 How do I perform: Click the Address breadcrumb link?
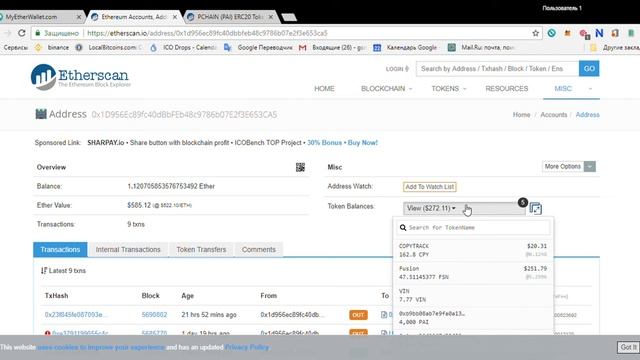pos(587,115)
